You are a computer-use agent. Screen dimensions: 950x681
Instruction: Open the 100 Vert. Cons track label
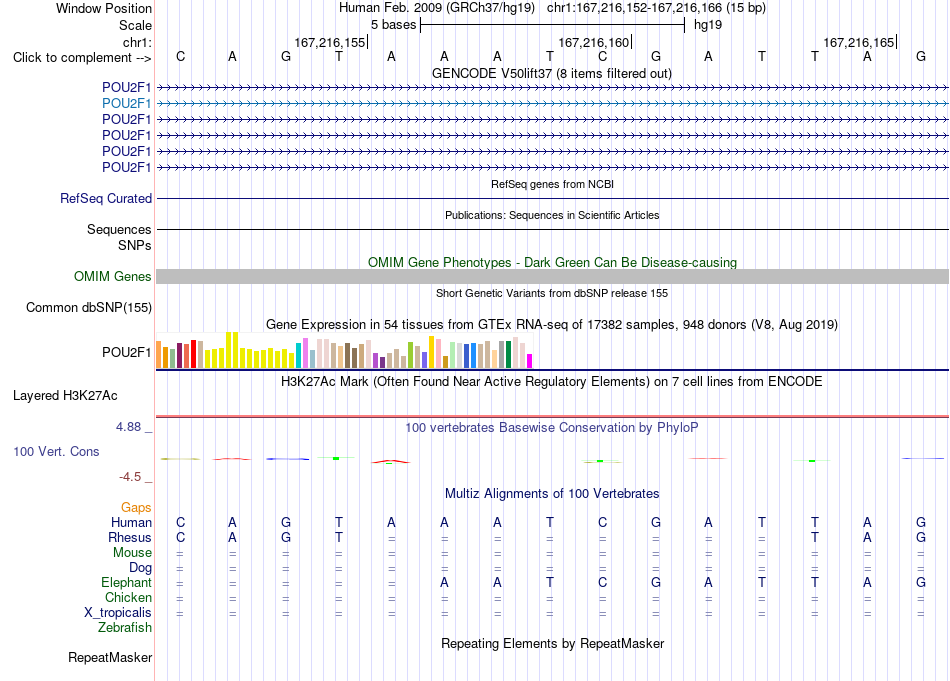coord(56,451)
